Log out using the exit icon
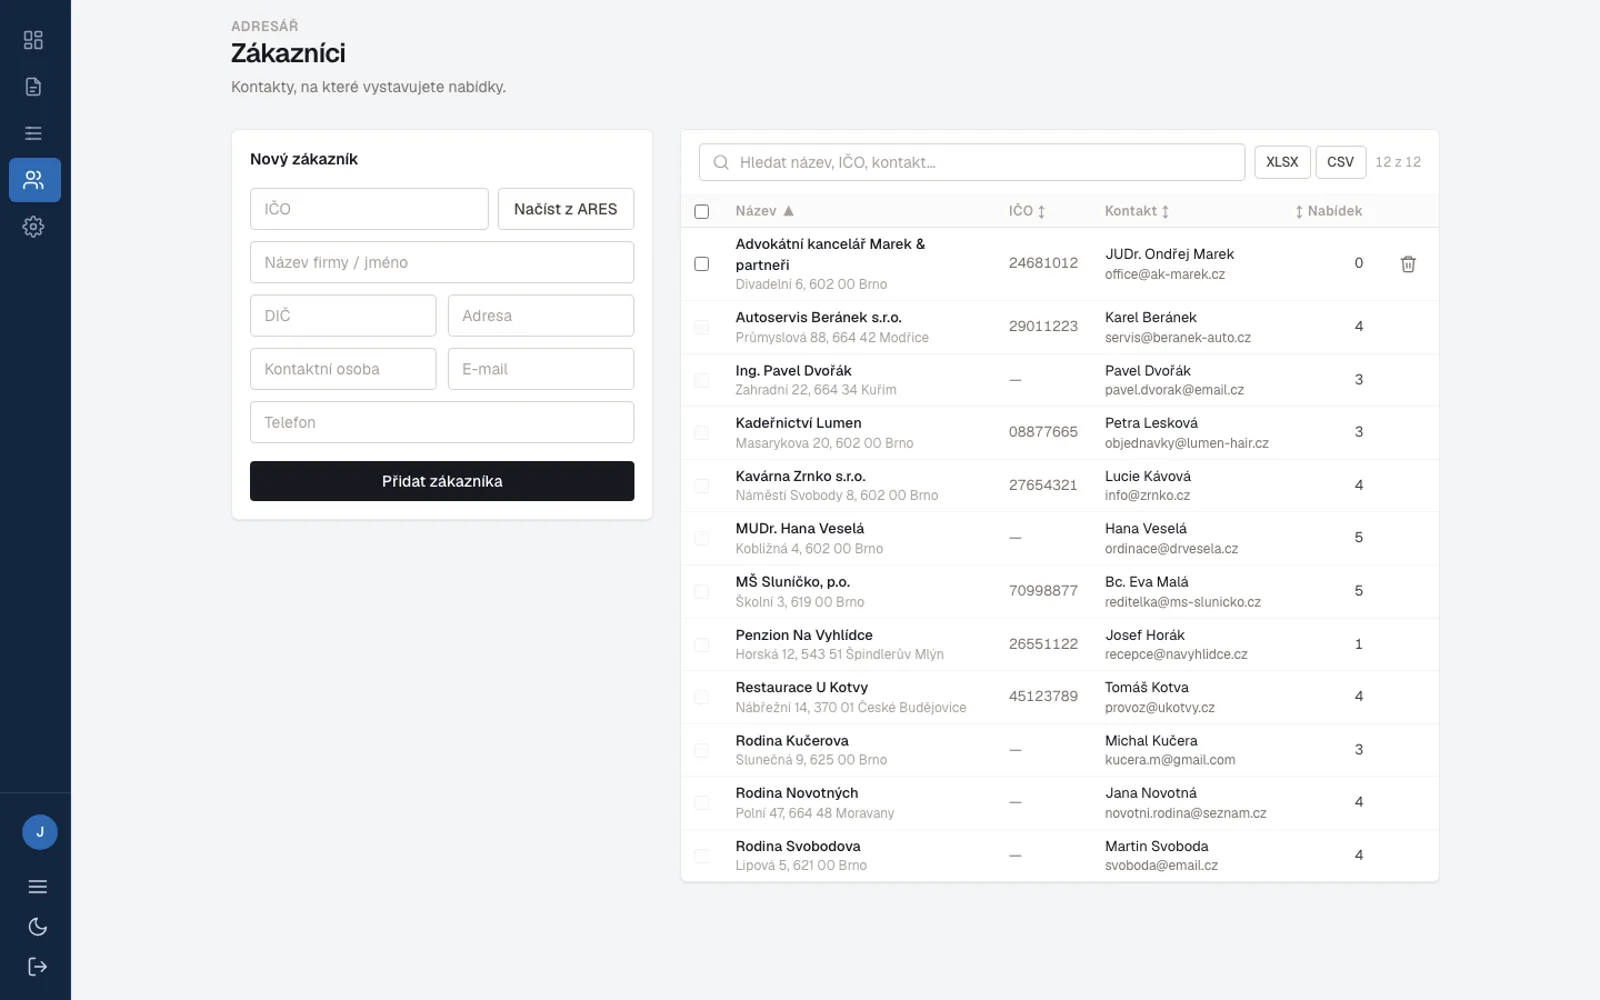The height and width of the screenshot is (1000, 1600). [38, 966]
